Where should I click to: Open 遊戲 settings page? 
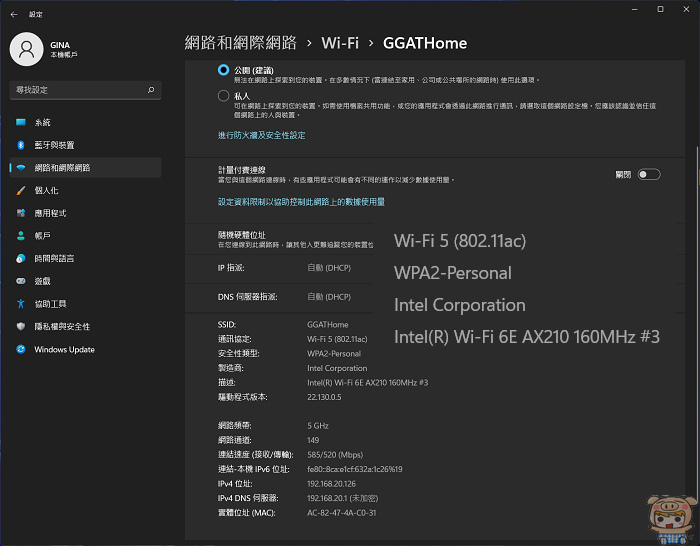[x=85, y=281]
